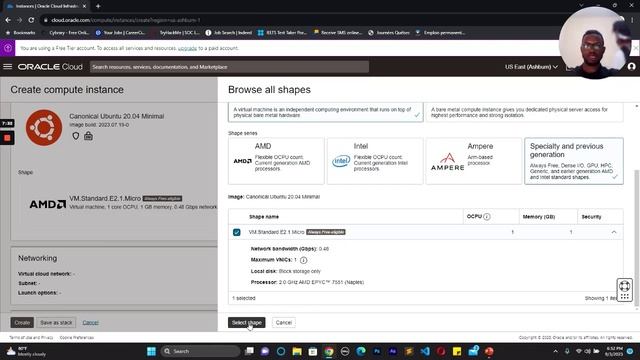Show hidden system tray icons
This screenshot has width=640, height=360.
(x=556, y=351)
